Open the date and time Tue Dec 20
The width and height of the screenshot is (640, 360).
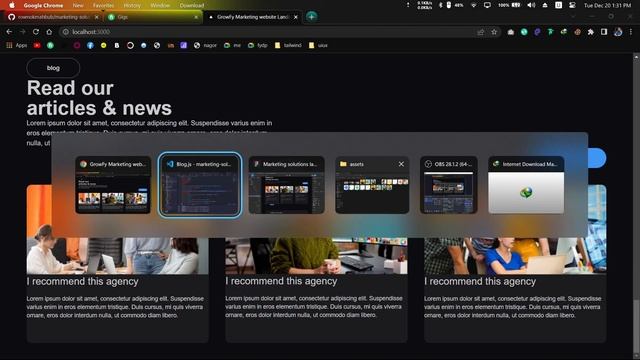(607, 5)
